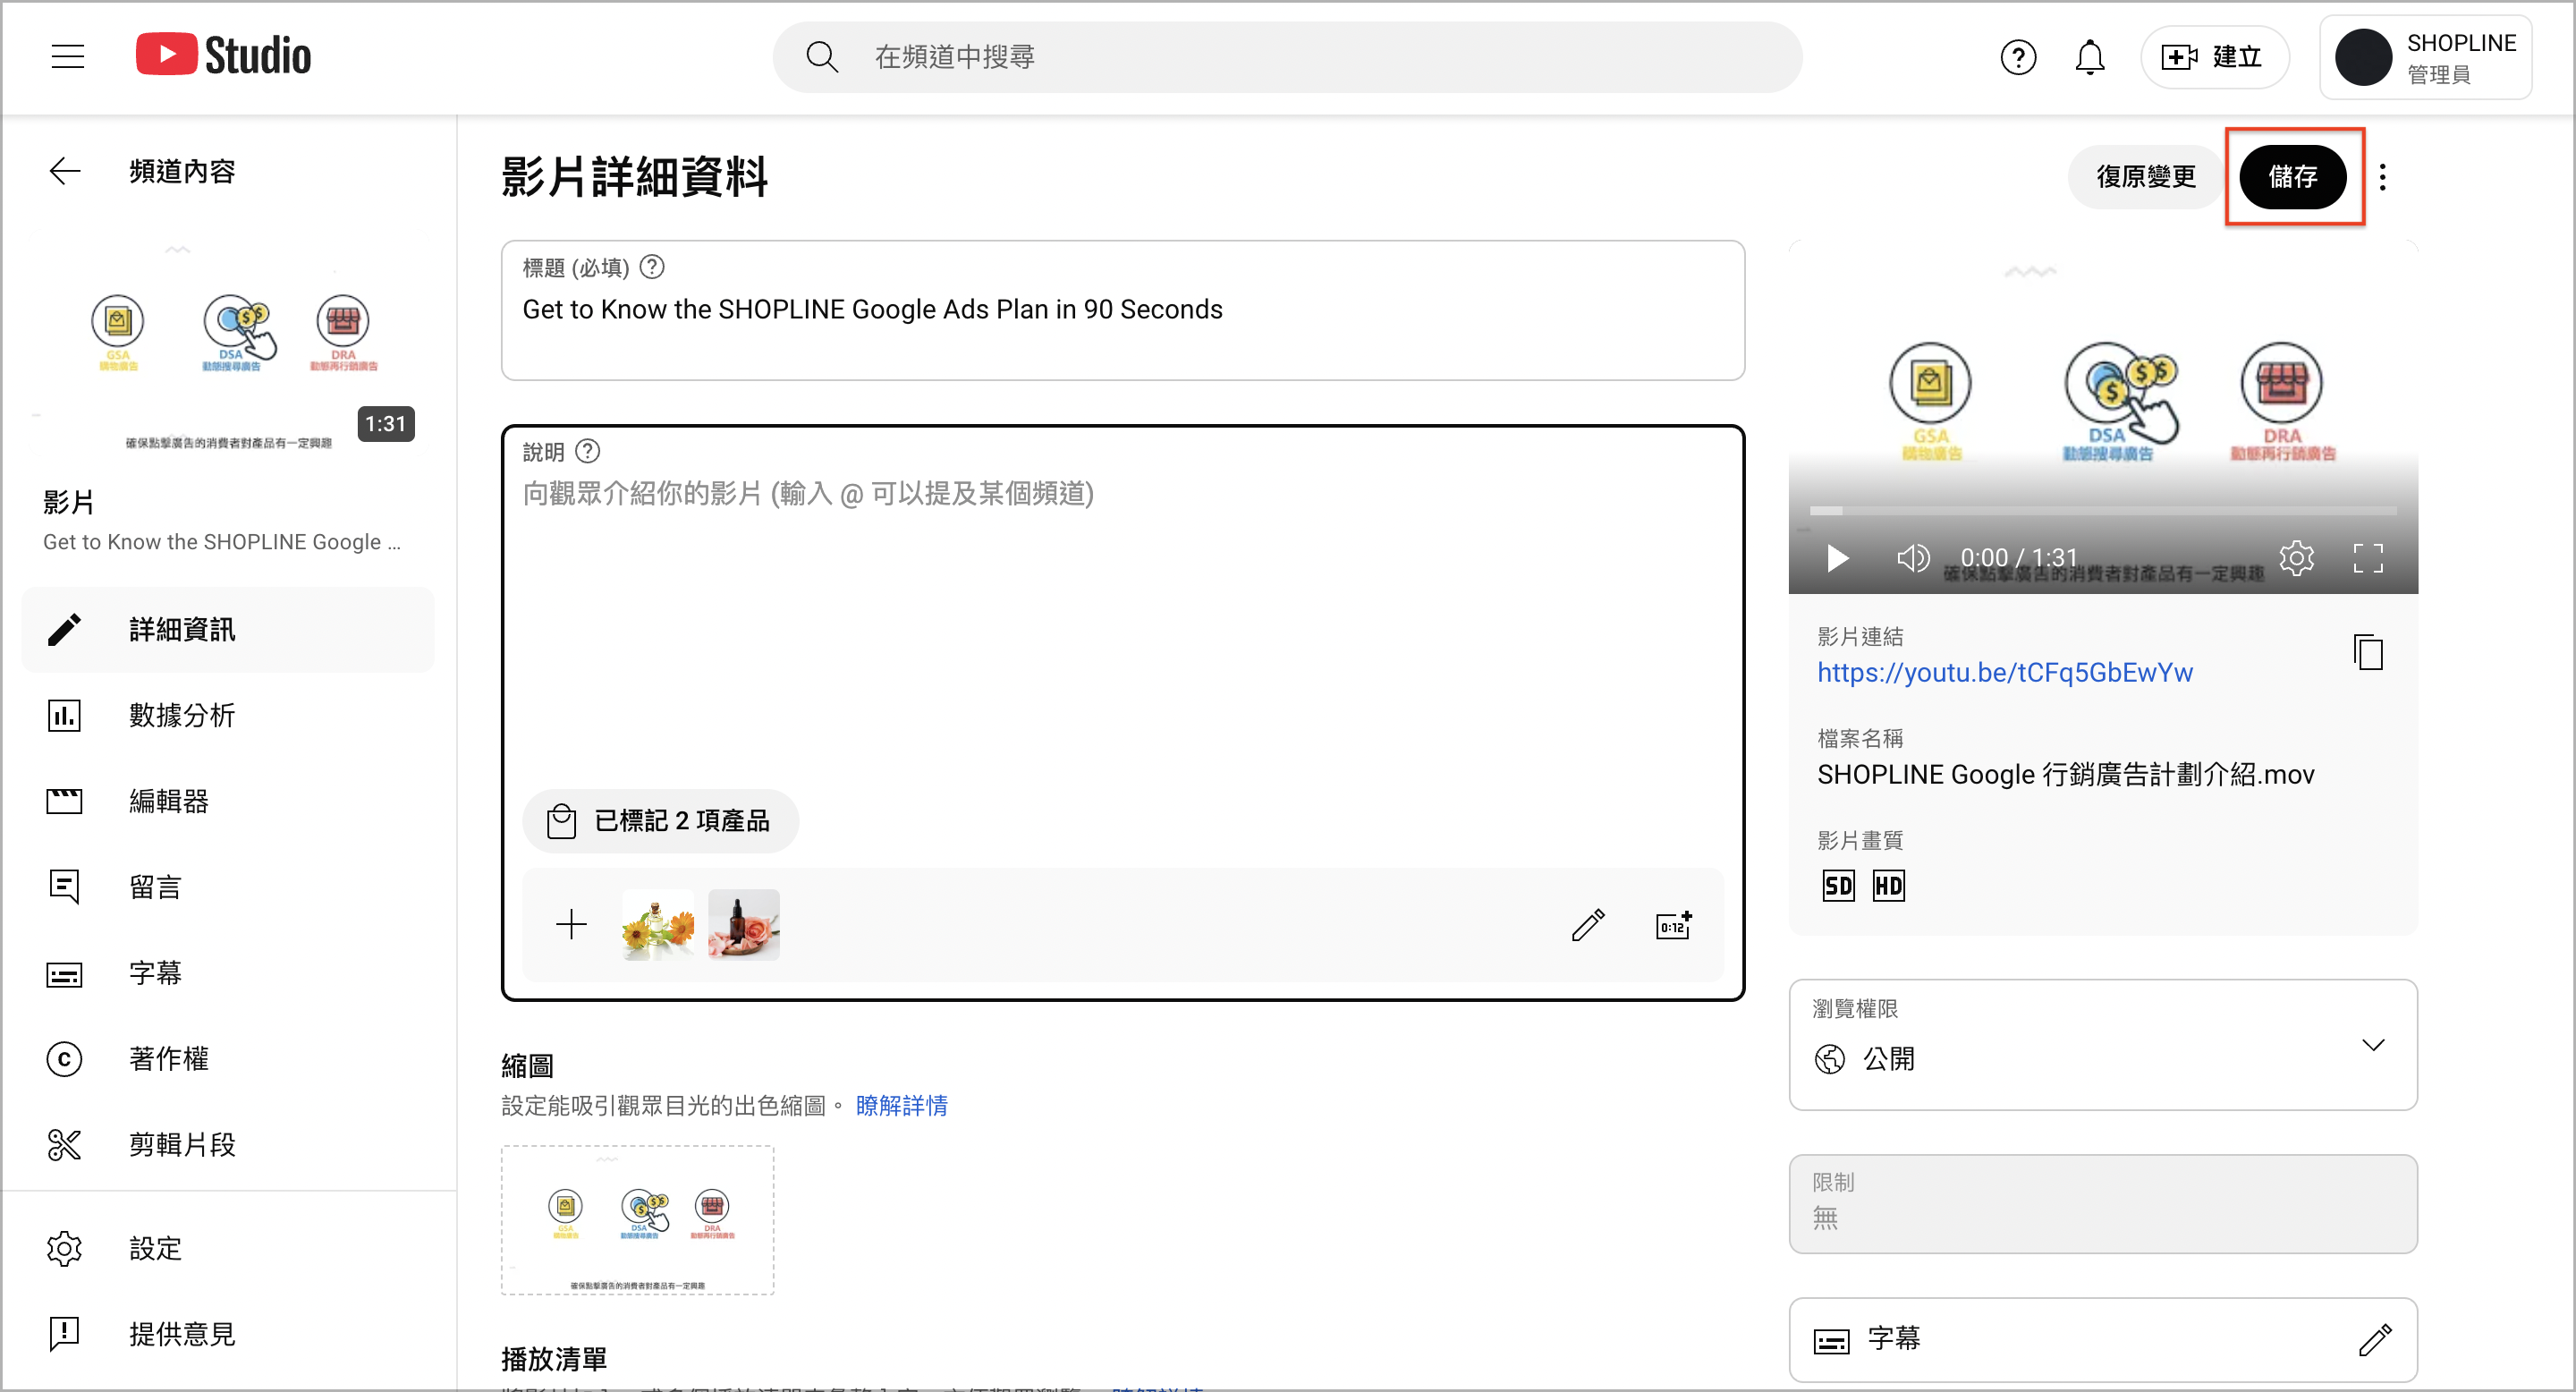
Task: Open 設定 settings in sidebar
Action: (228, 1248)
